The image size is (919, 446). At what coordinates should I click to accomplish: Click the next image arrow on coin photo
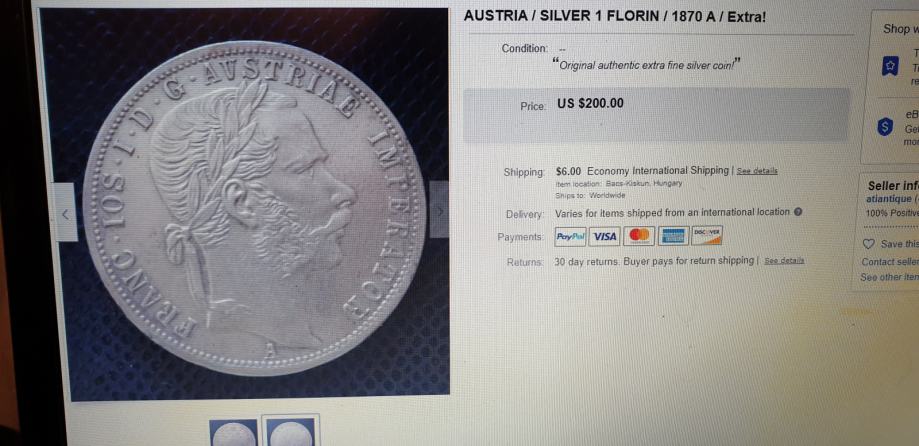click(x=439, y=209)
